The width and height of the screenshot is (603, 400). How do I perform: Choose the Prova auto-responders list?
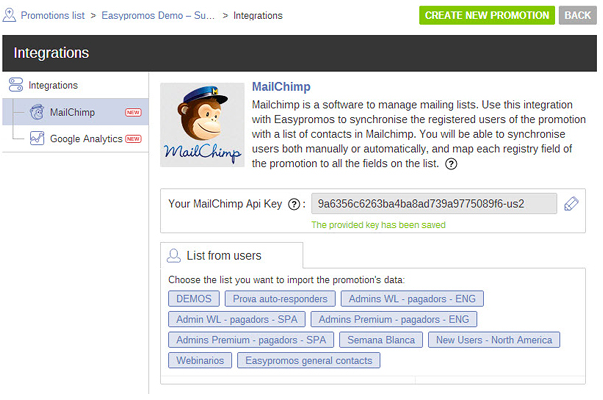[280, 298]
